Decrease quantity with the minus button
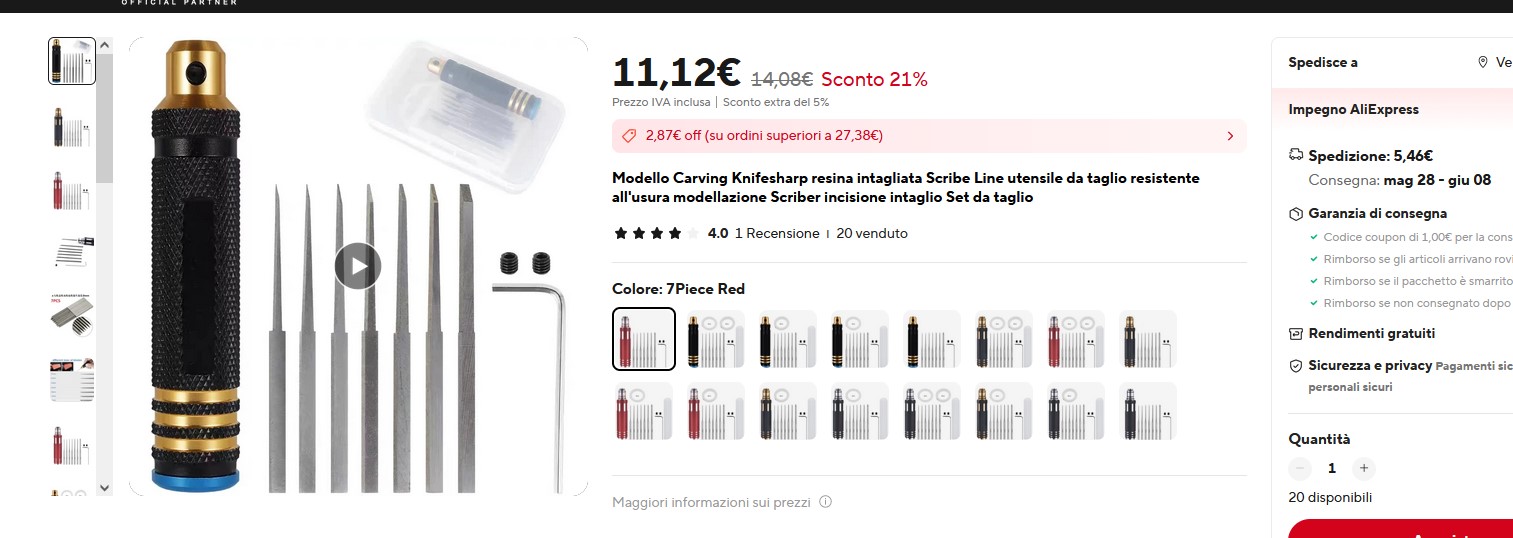 pos(1300,468)
